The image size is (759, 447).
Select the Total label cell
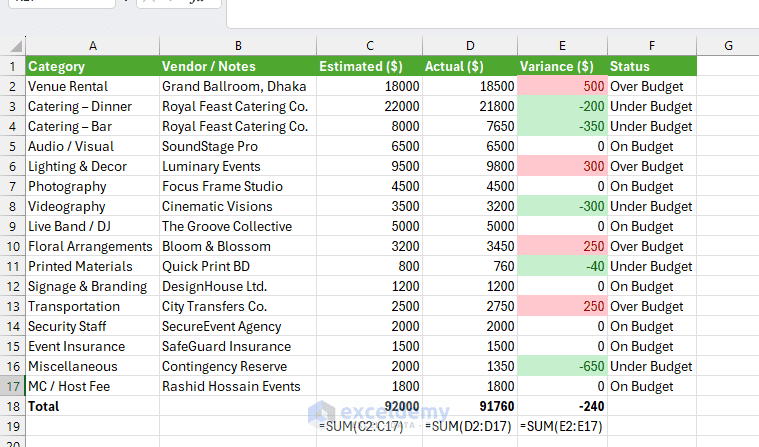92,406
